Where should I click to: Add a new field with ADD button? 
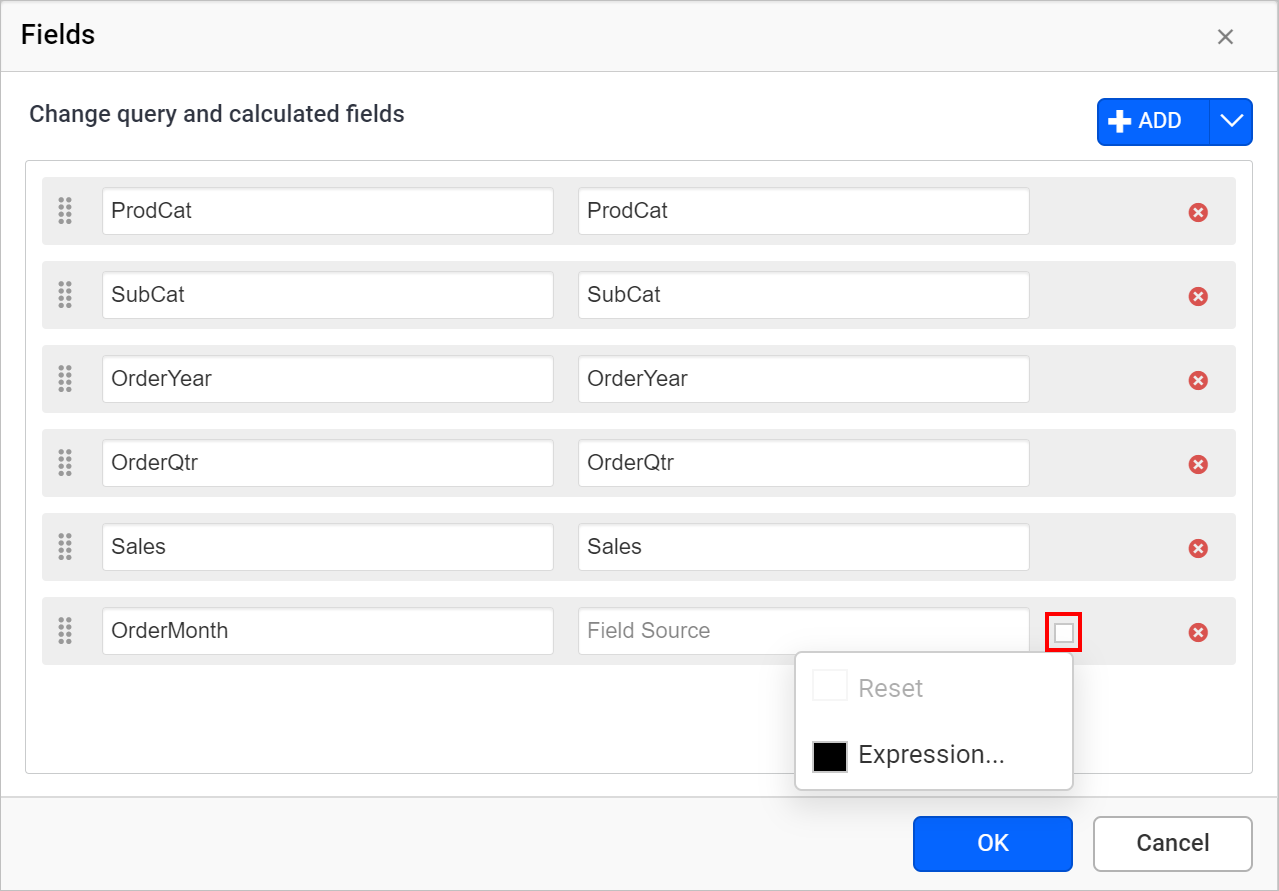pyautogui.click(x=1154, y=121)
